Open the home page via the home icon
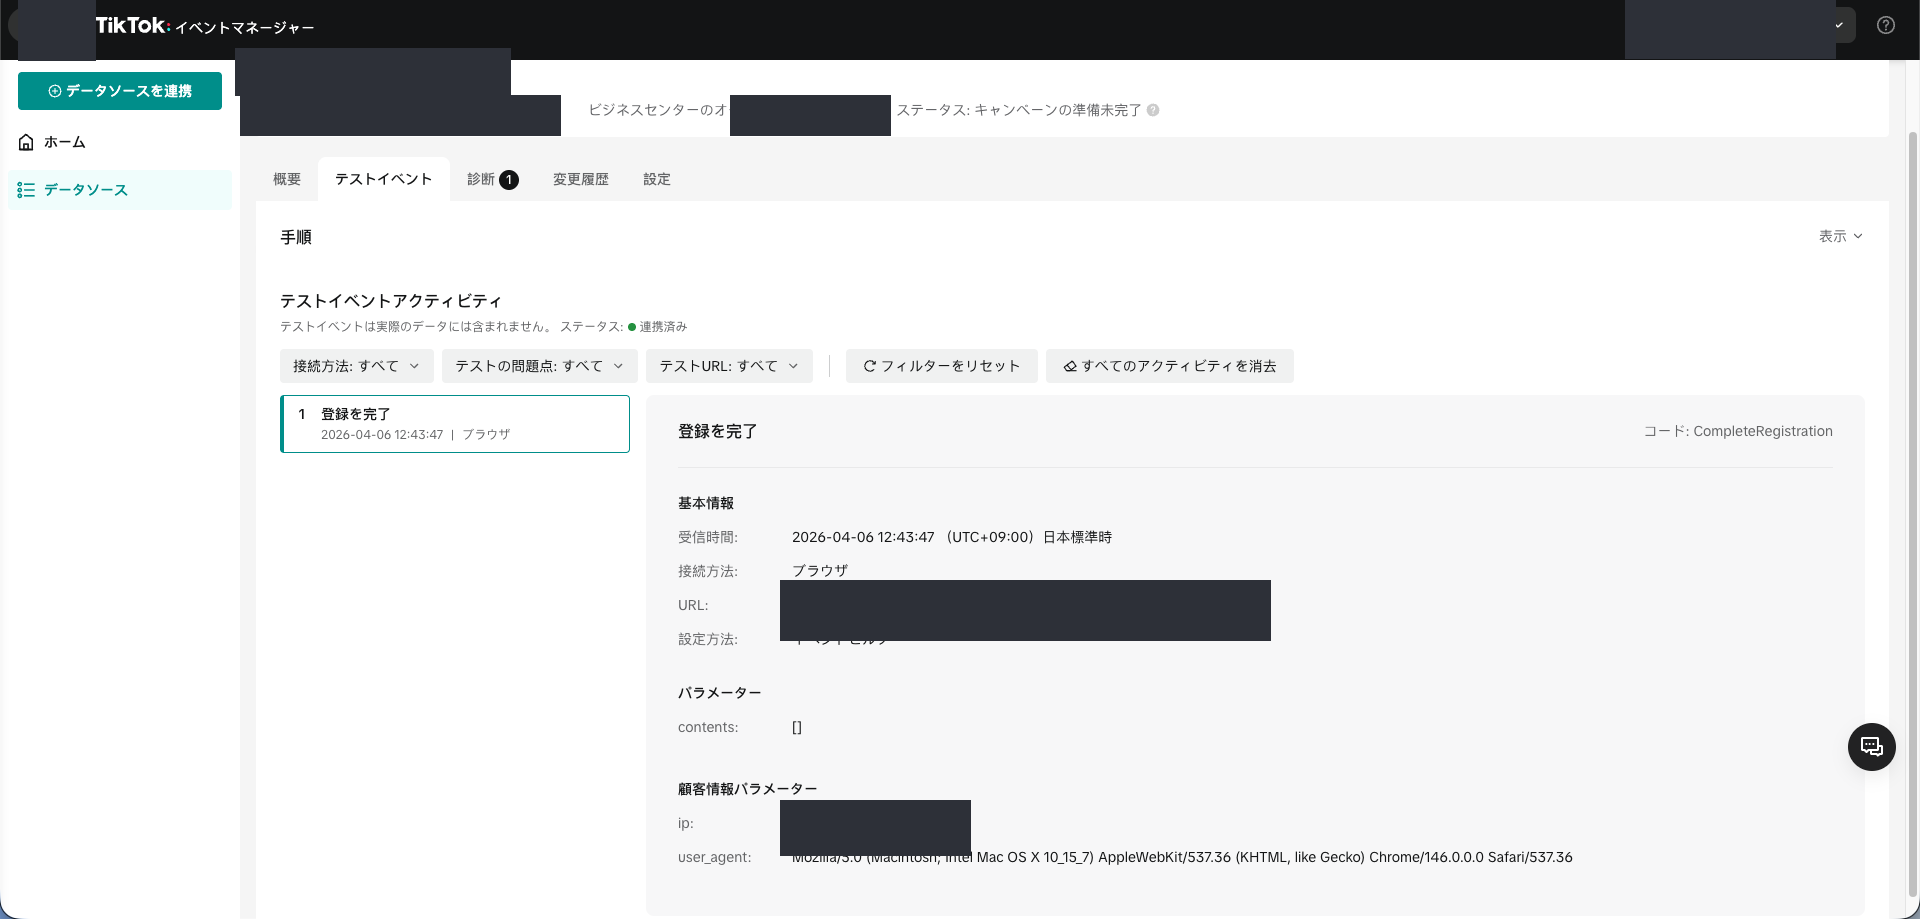The height and width of the screenshot is (919, 1920). pyautogui.click(x=26, y=142)
